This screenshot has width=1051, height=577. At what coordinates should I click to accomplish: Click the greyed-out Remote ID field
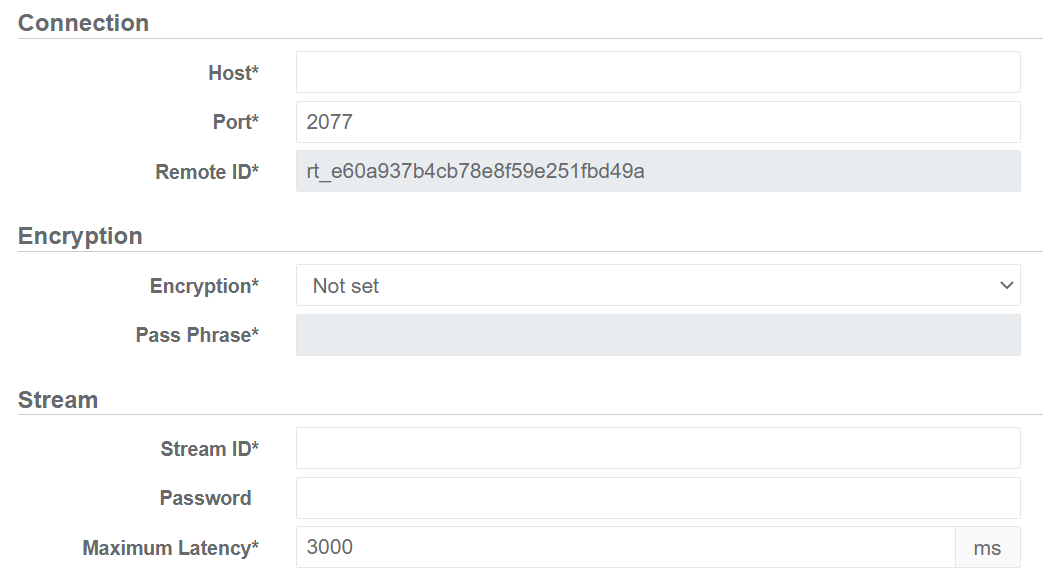[658, 171]
